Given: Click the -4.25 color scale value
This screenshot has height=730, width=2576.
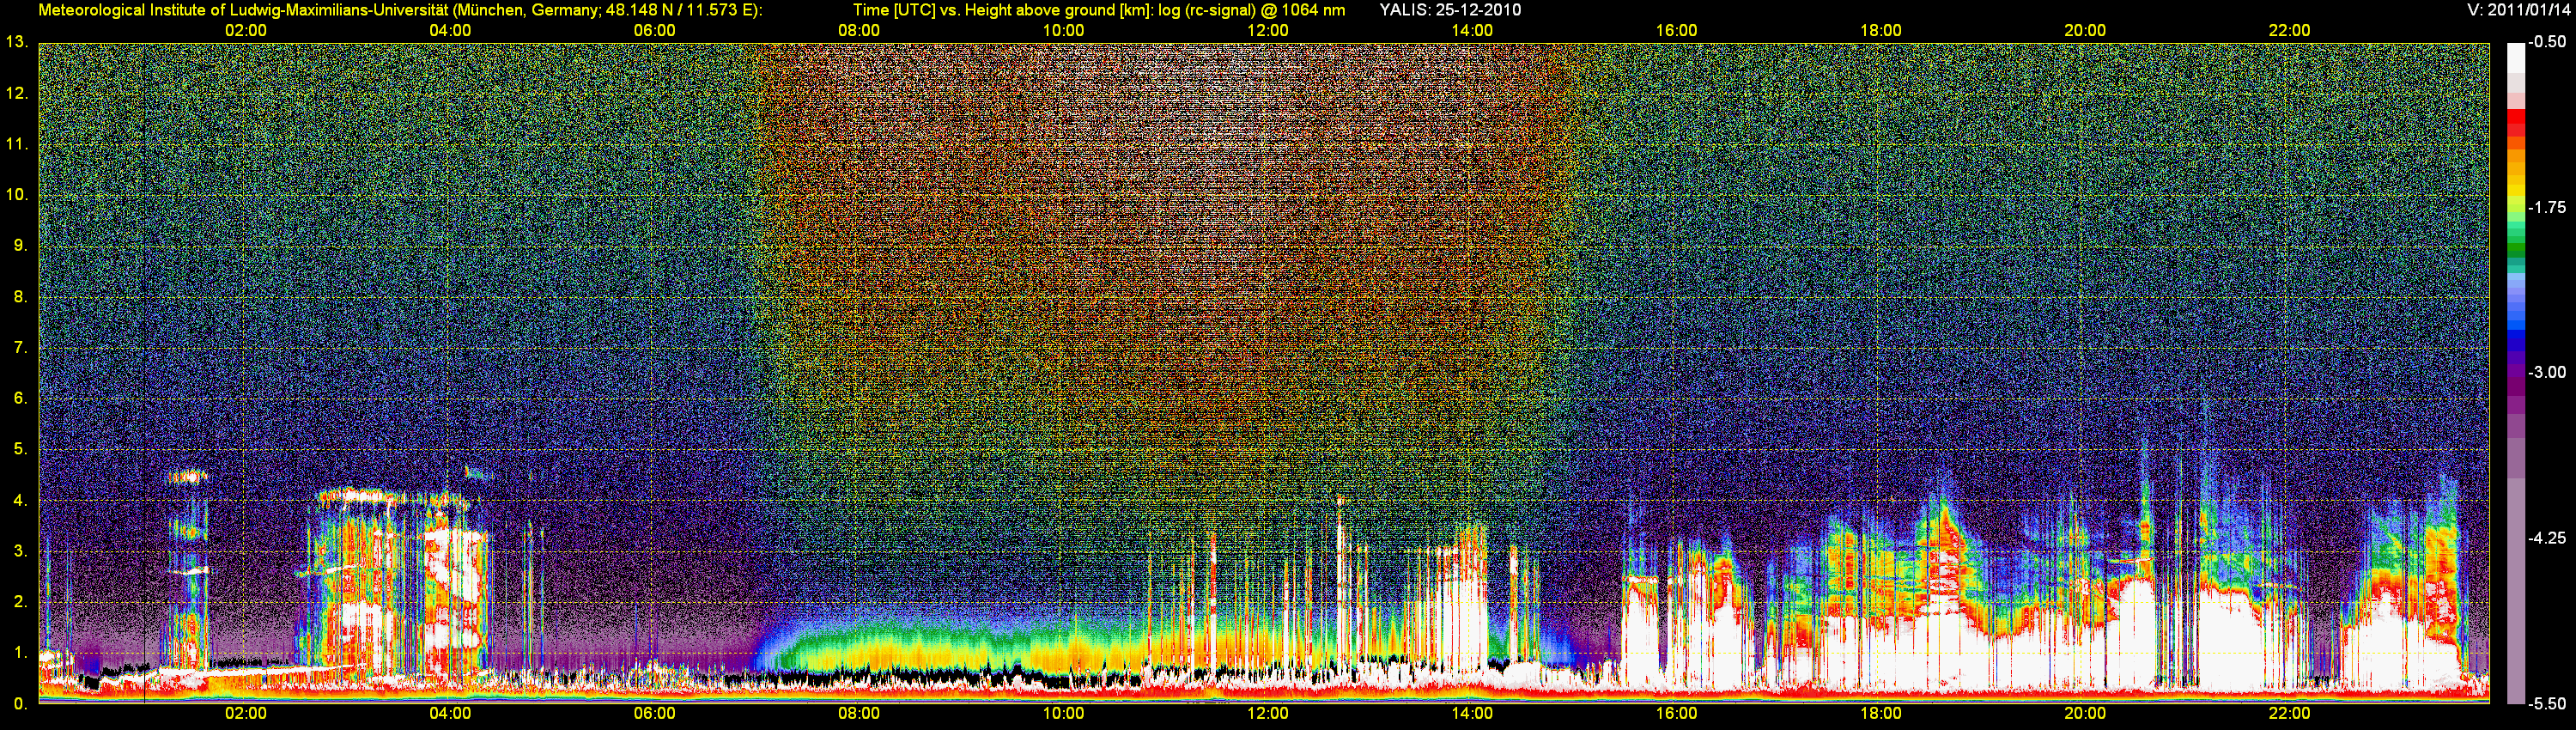Looking at the screenshot, I should [2547, 538].
